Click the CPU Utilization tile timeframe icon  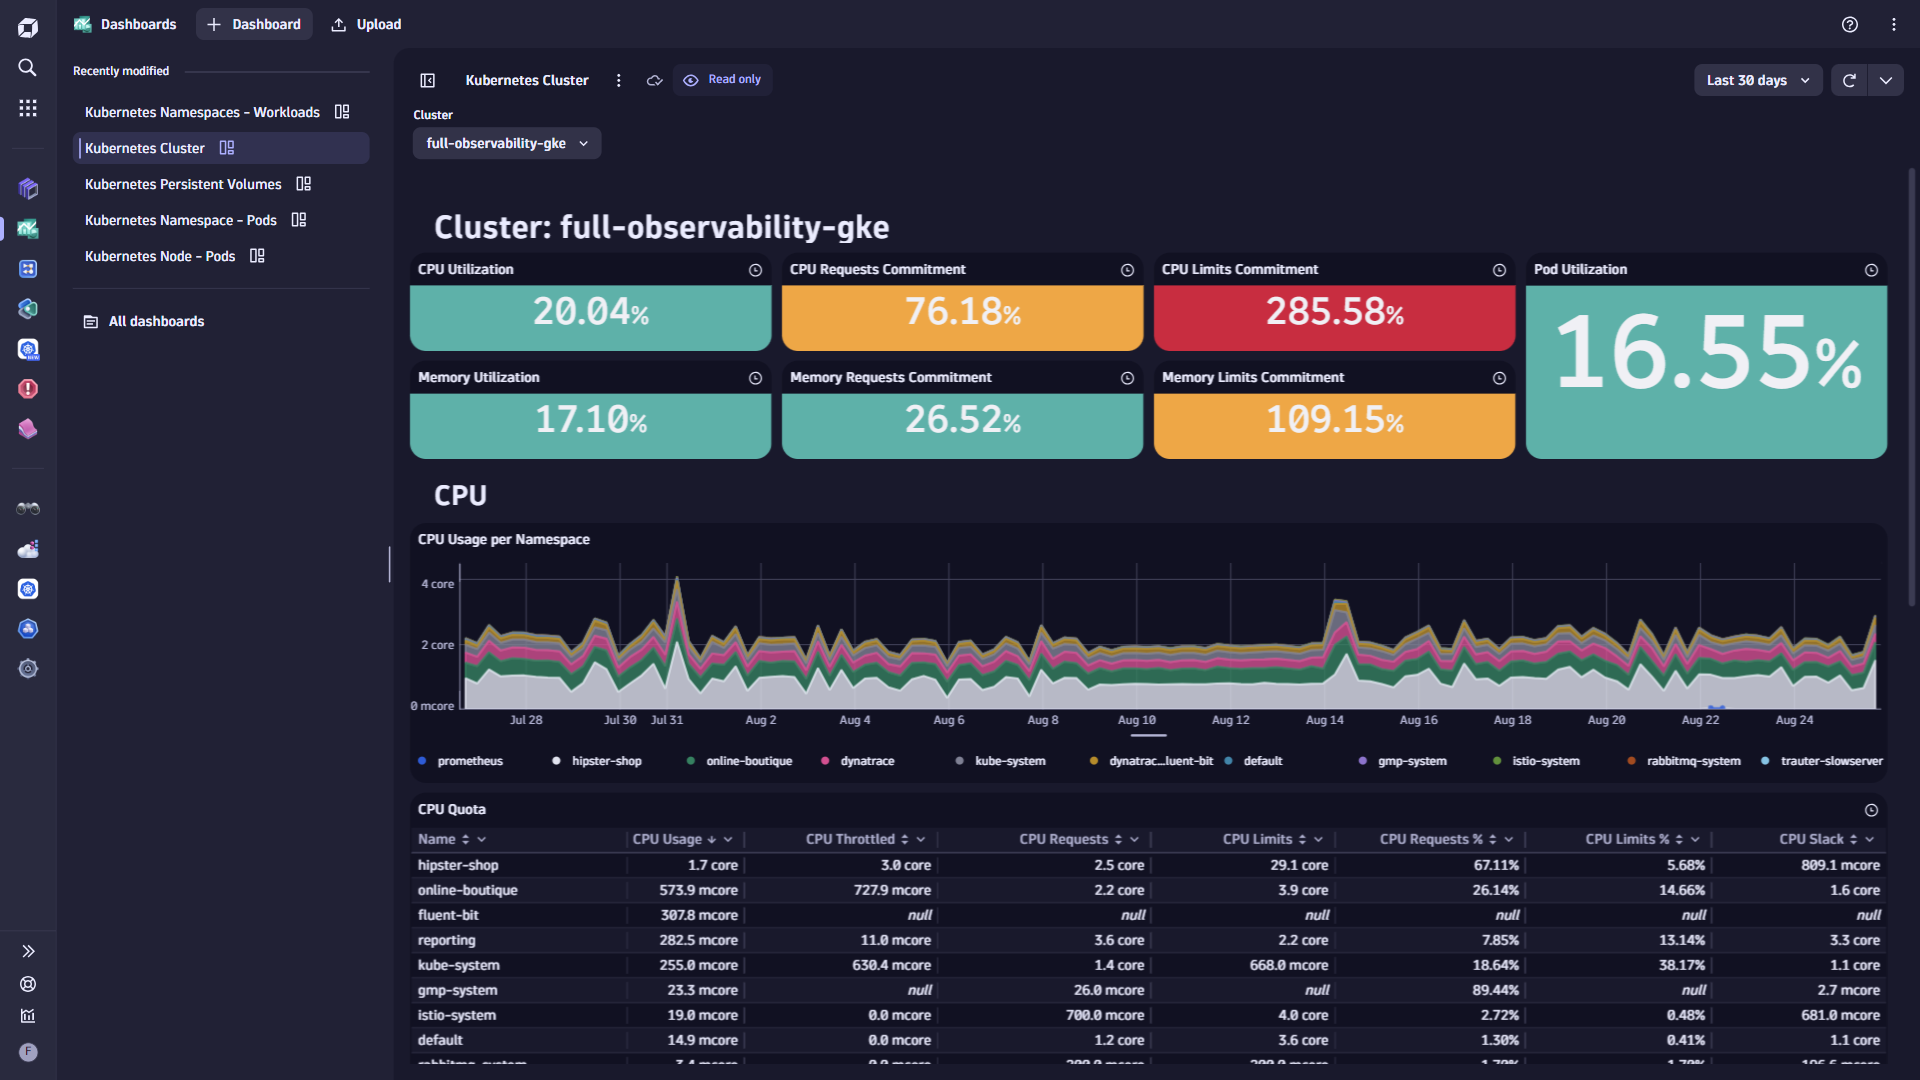(756, 270)
